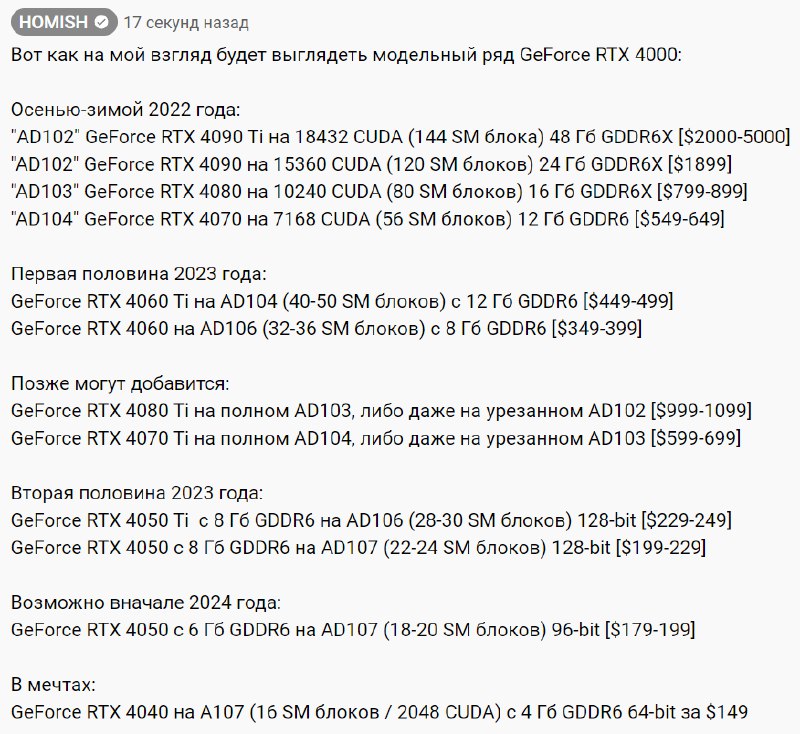Click the verified checkmark icon beside HOMISH
This screenshot has width=800, height=734.
coord(102,22)
